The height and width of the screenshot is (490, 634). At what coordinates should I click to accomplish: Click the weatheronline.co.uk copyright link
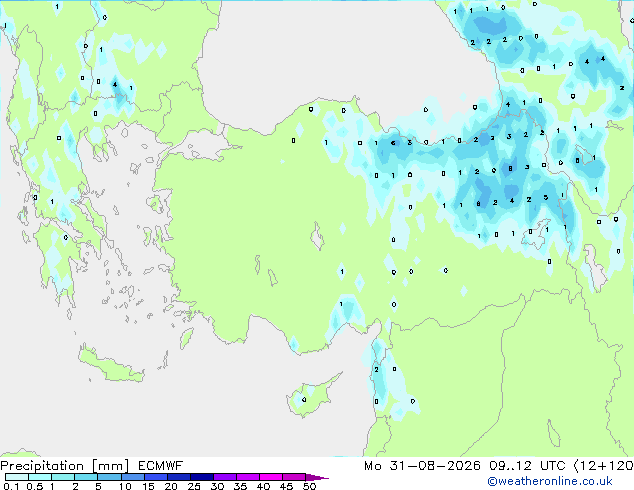pyautogui.click(x=550, y=481)
